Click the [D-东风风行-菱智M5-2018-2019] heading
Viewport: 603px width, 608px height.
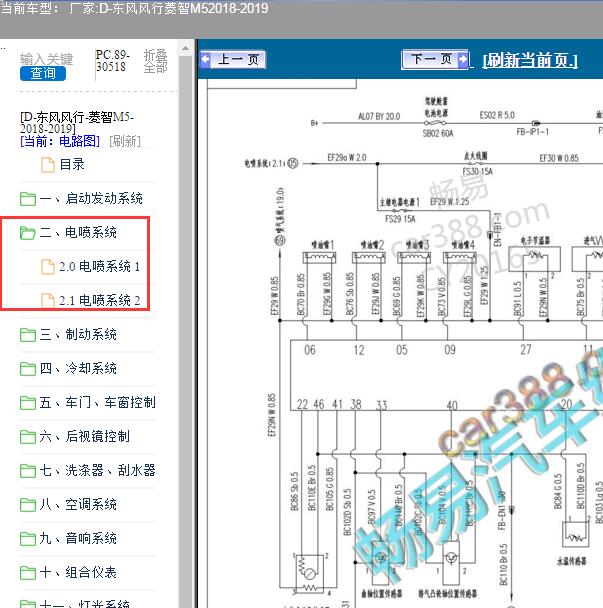(77, 122)
